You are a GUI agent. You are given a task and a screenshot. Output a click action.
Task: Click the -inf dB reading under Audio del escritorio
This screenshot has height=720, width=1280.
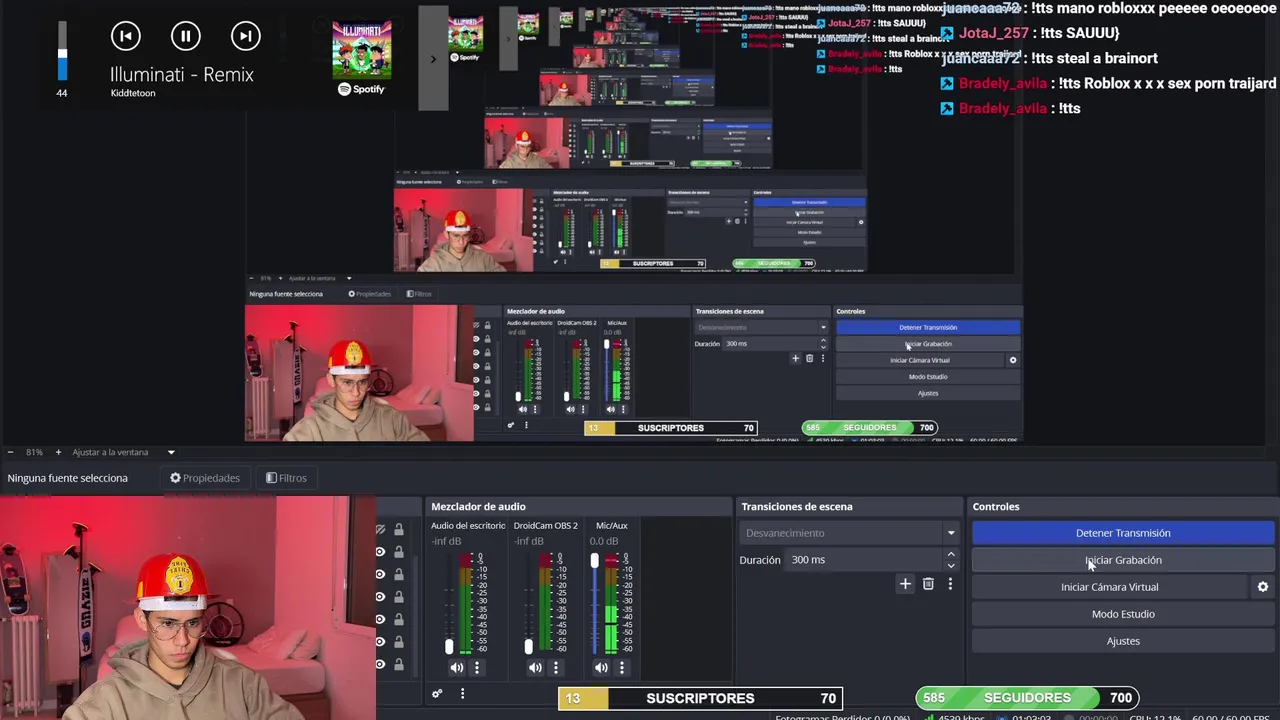point(447,542)
